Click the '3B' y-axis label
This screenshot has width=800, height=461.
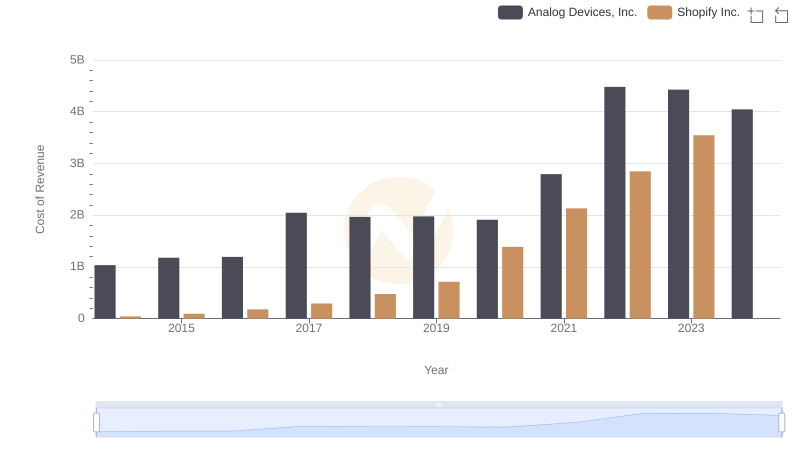click(77, 163)
